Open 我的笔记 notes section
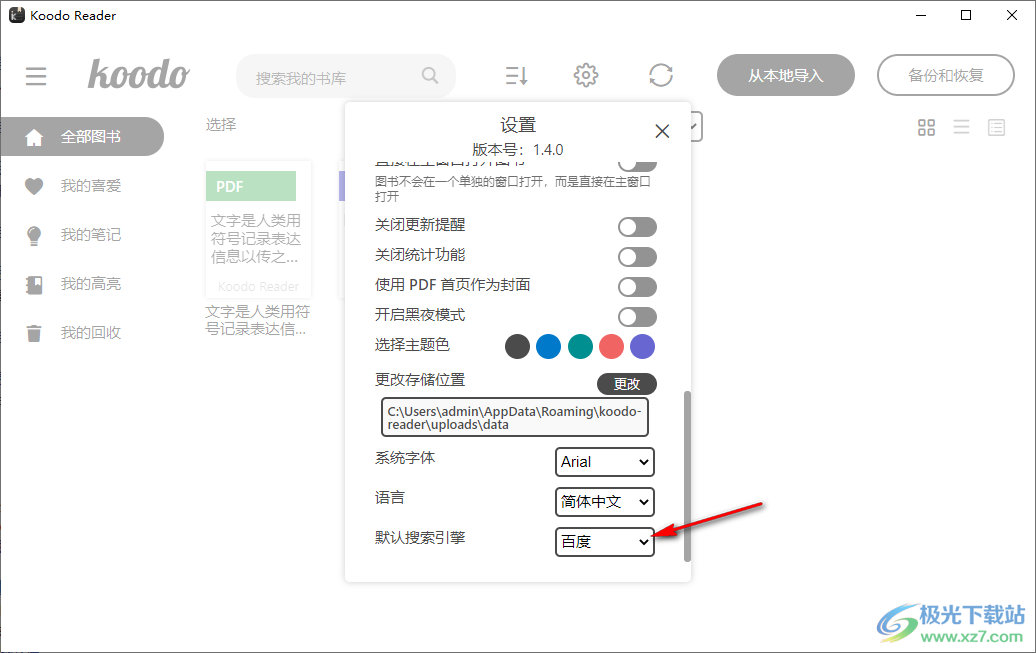 pos(91,235)
